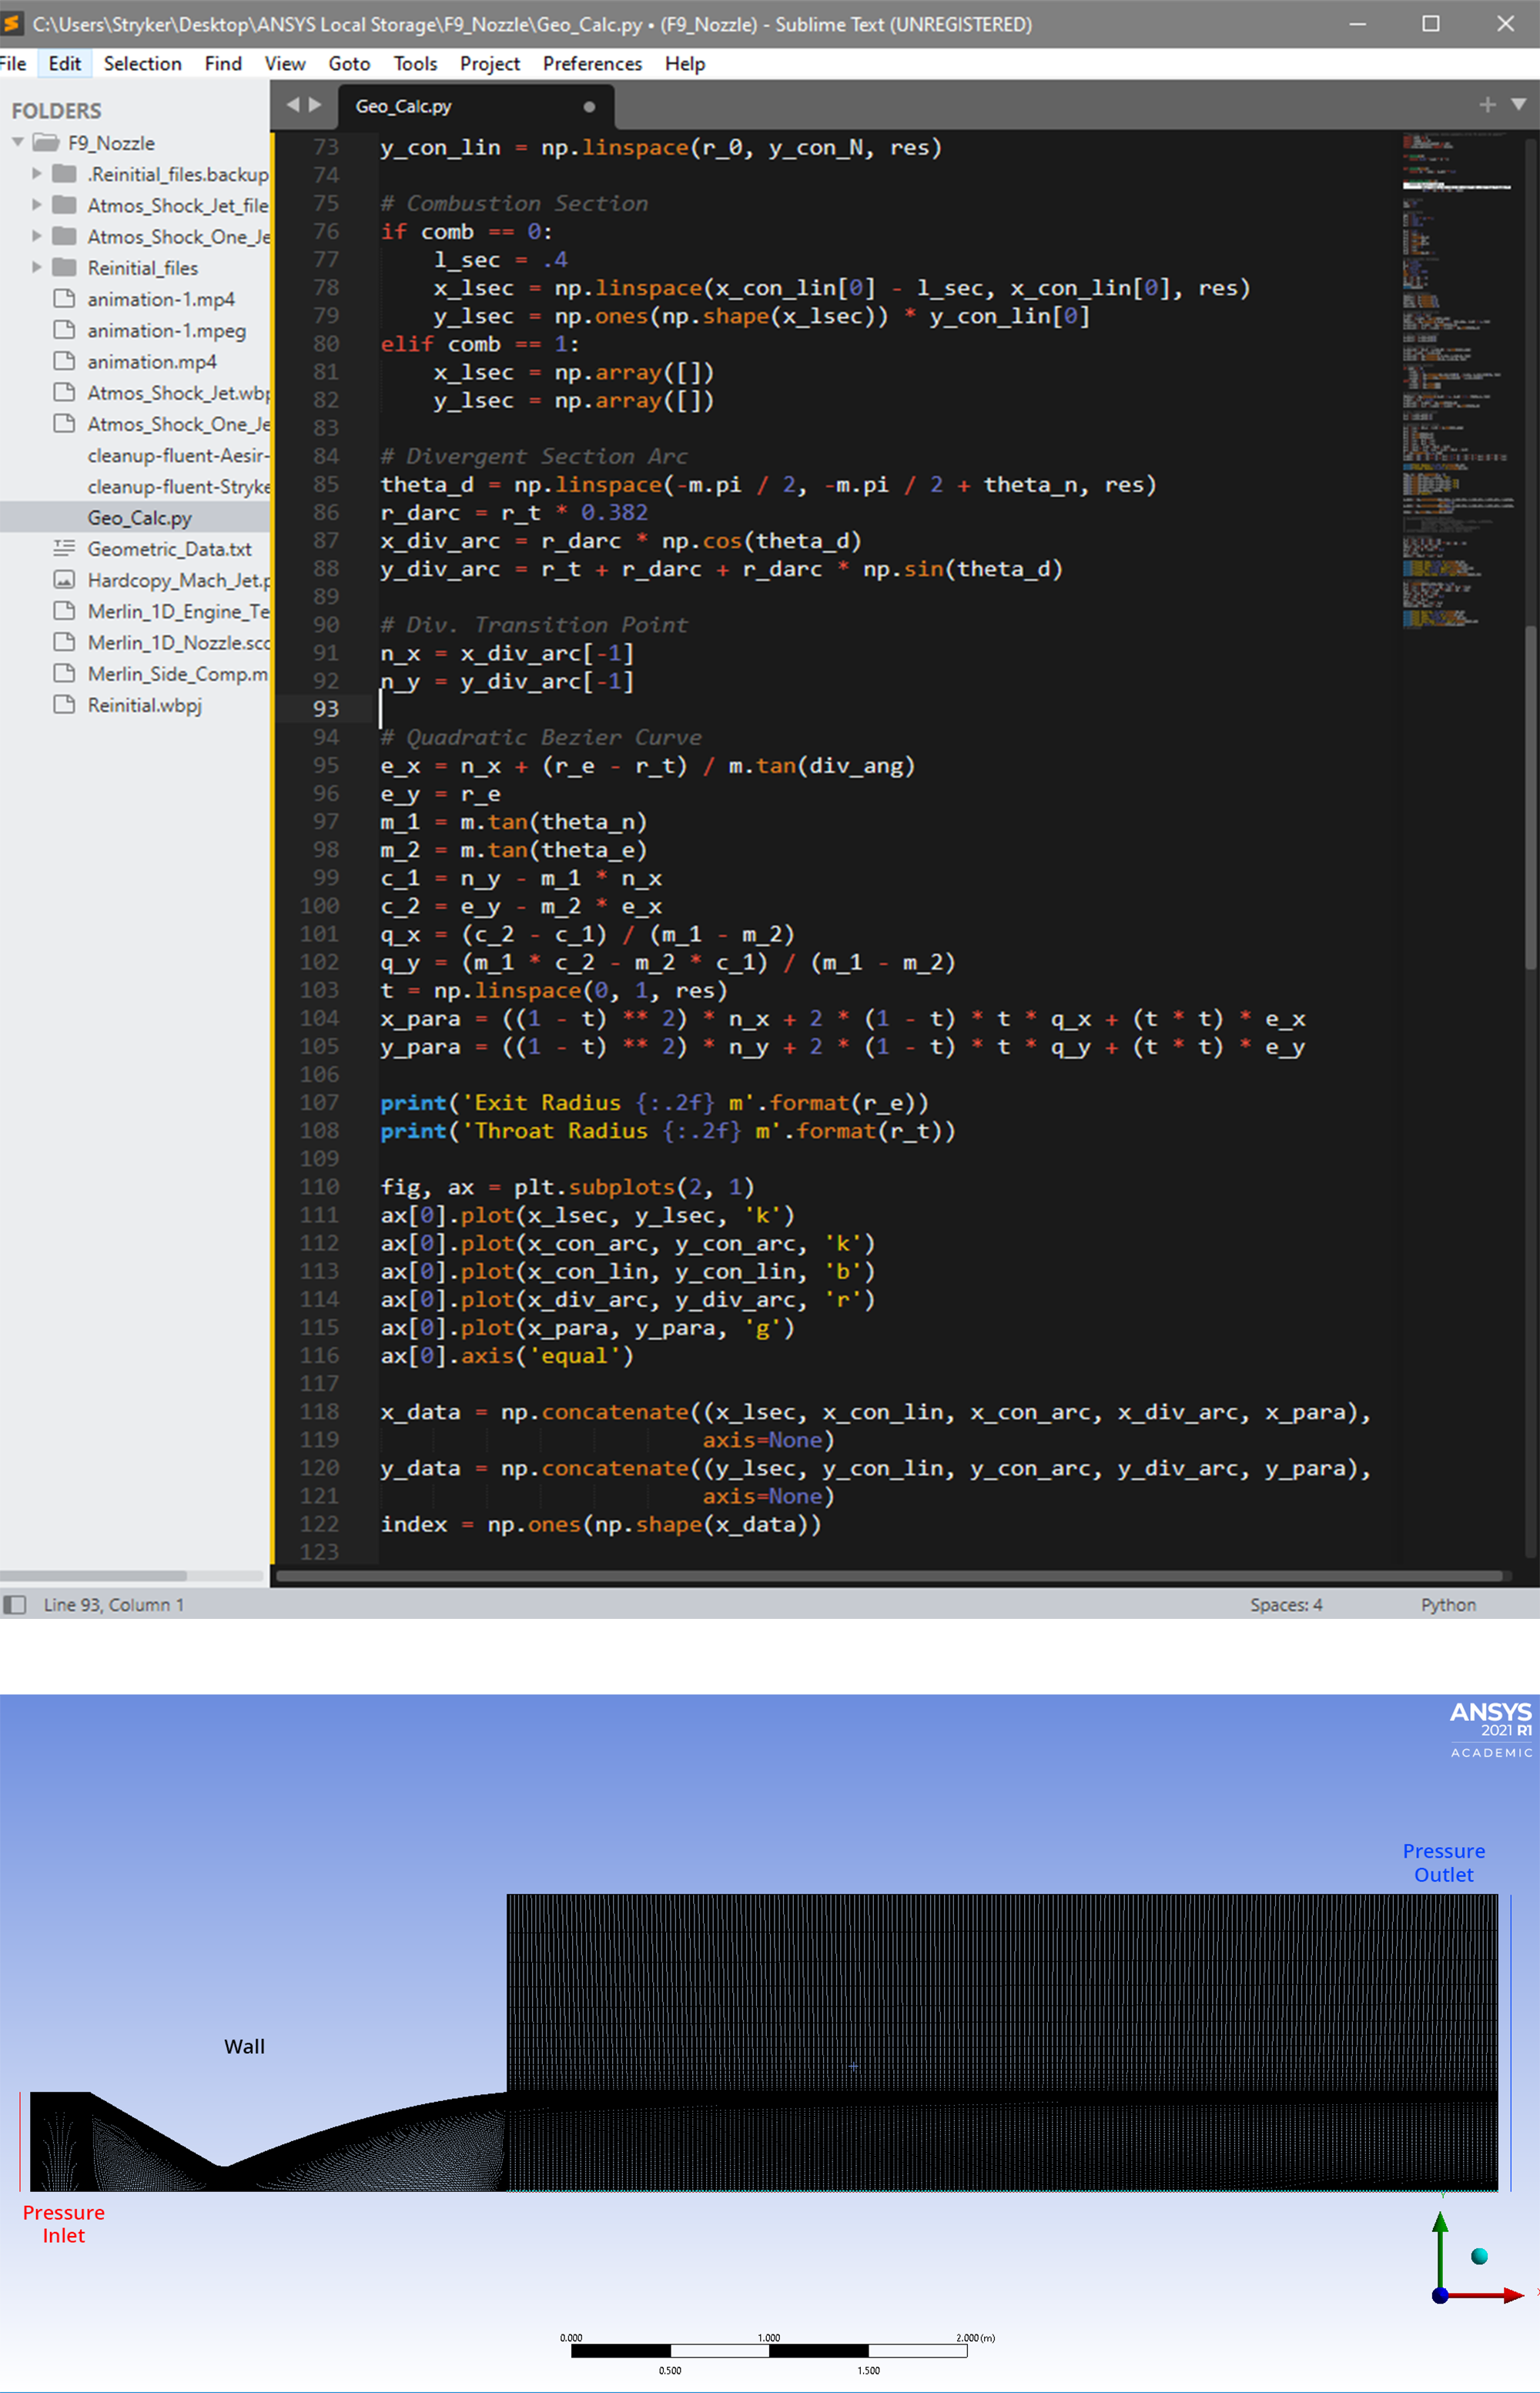1540x2393 pixels.
Task: Click the Reinitial.wbpj file icon
Action: (x=64, y=705)
